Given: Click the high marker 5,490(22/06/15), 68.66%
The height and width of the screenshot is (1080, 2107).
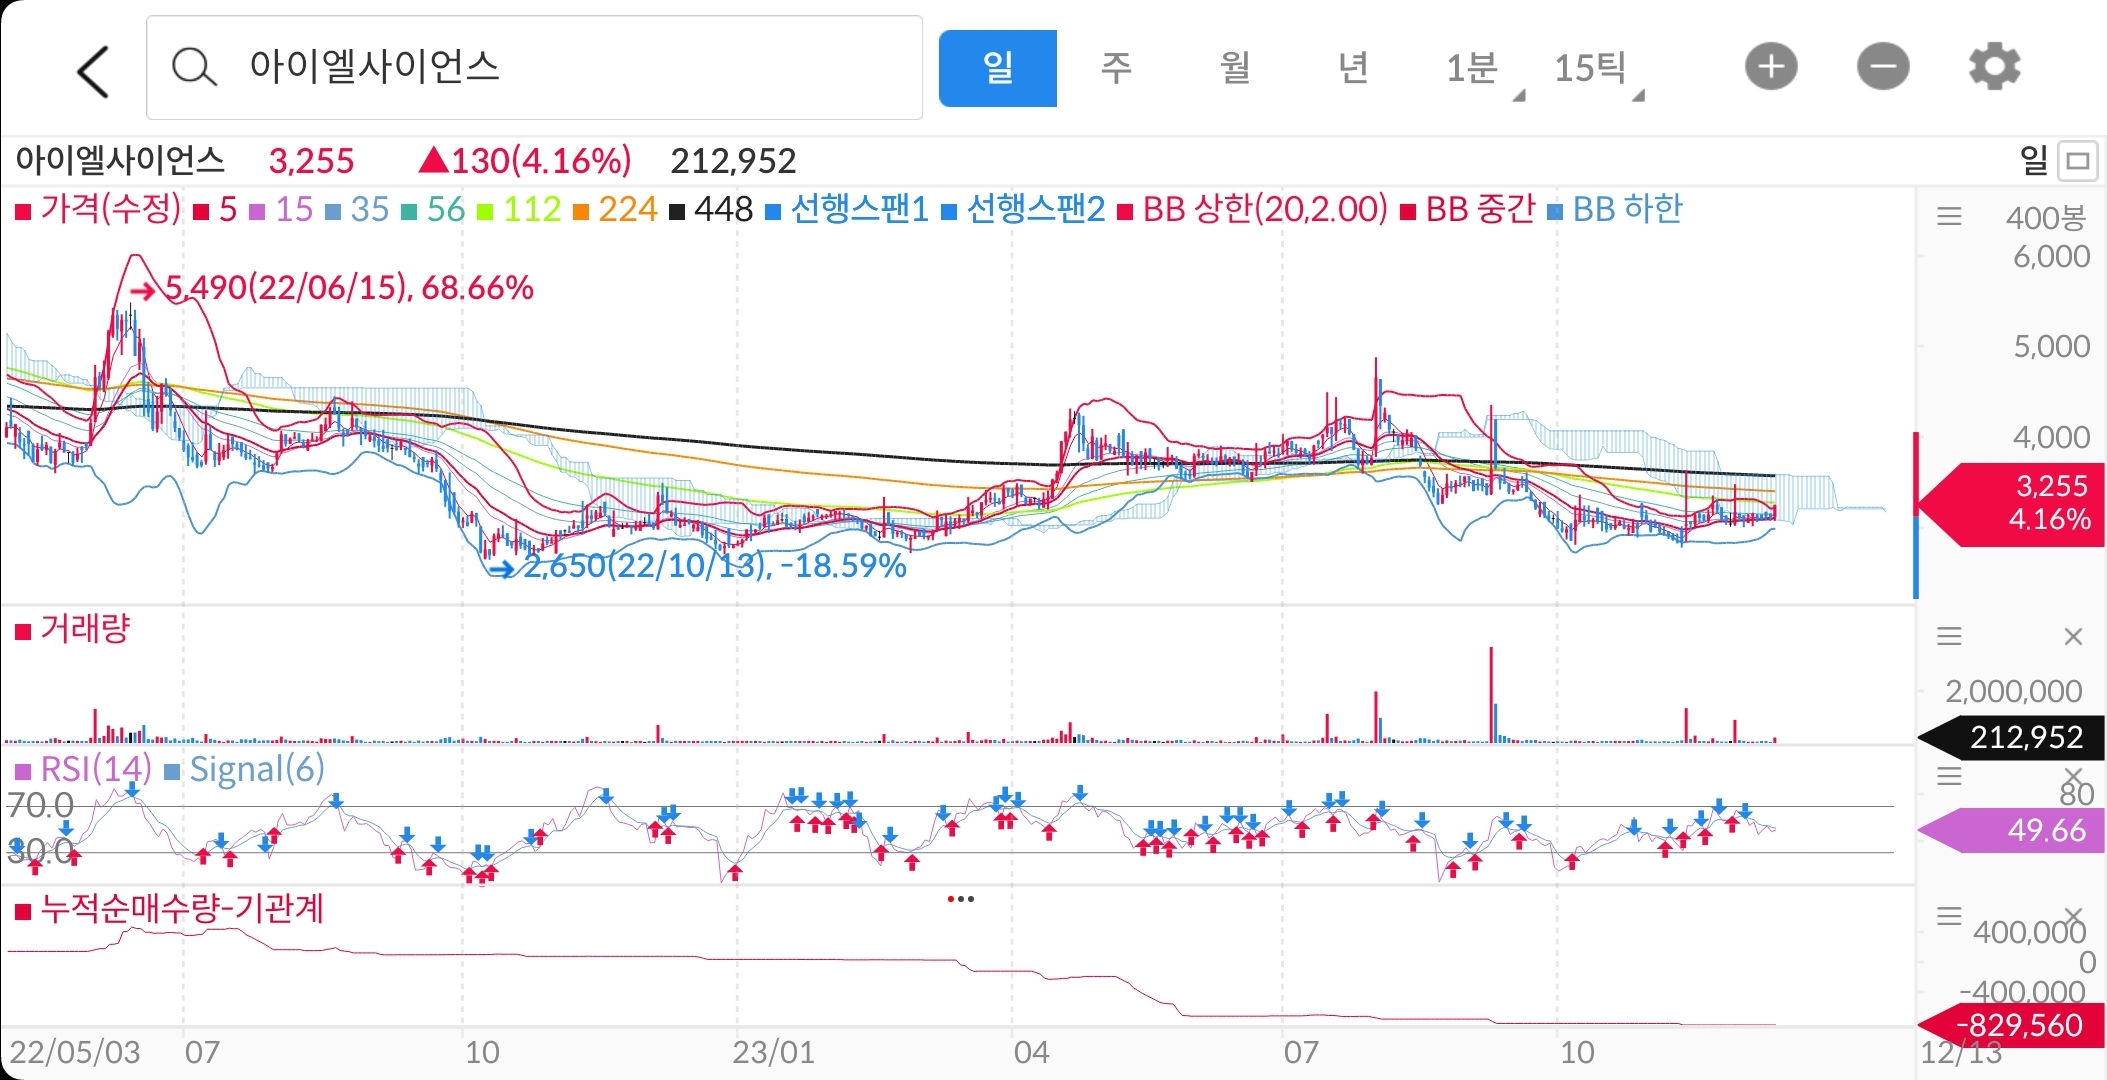Looking at the screenshot, I should [334, 288].
